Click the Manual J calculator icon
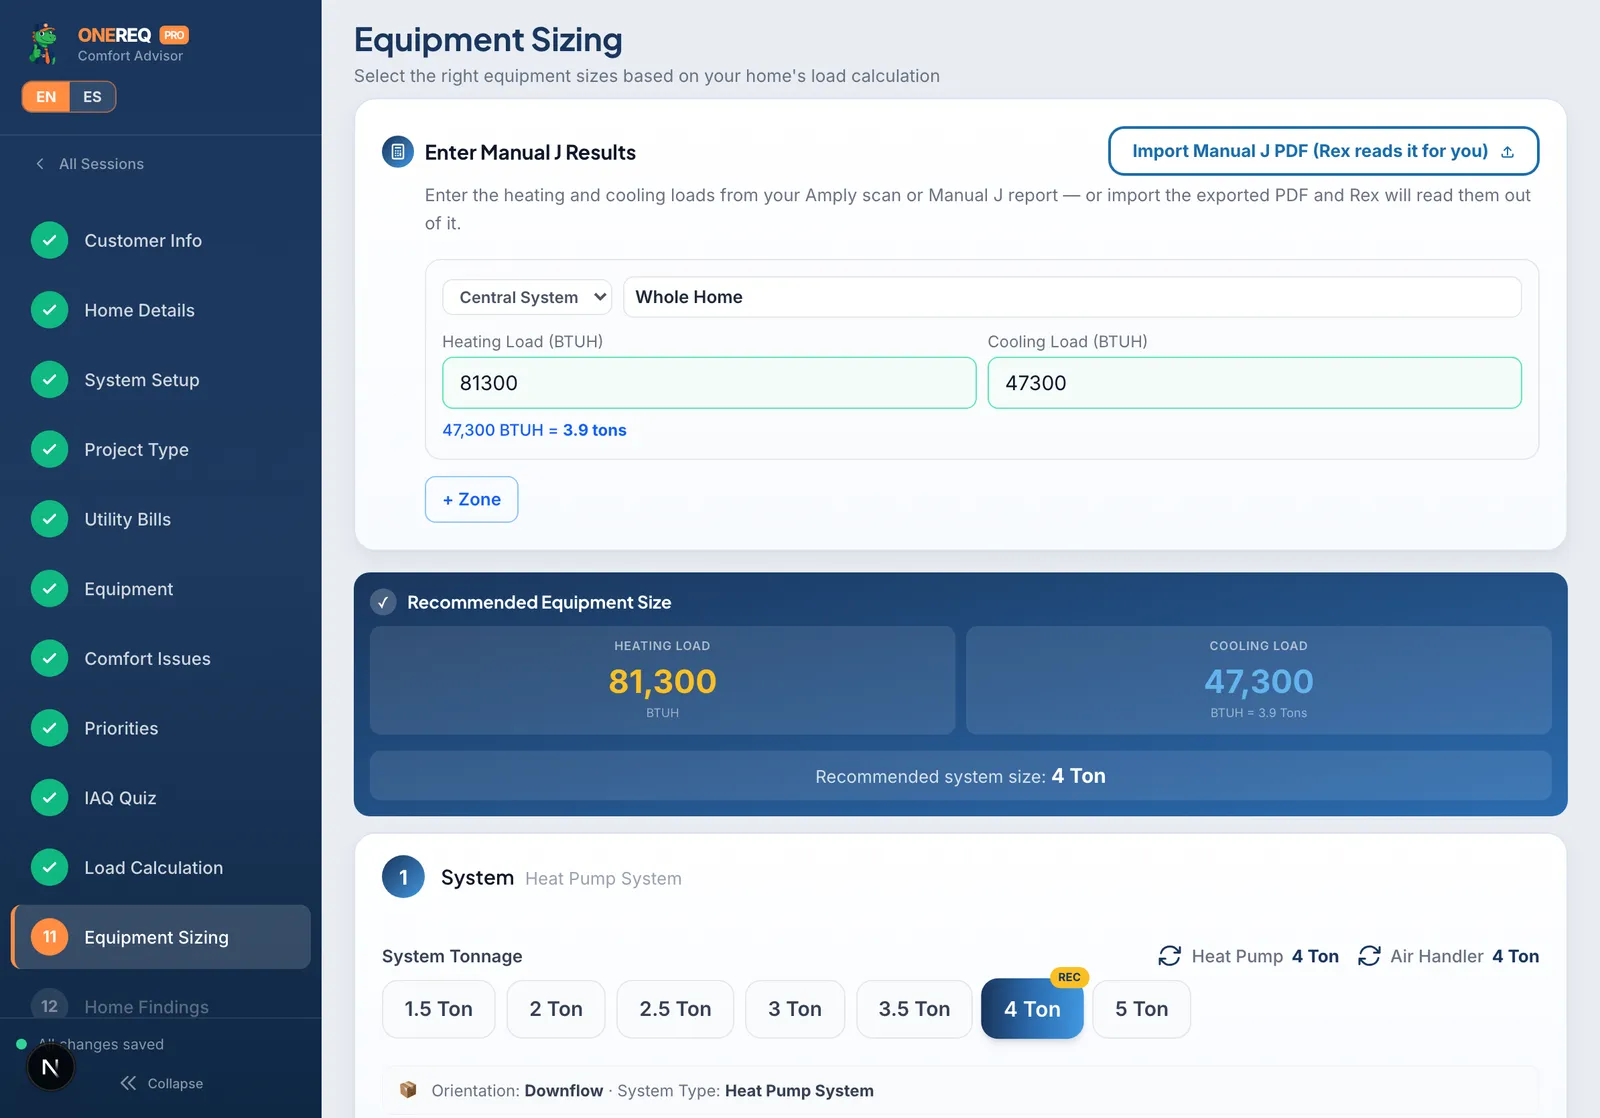 [x=398, y=152]
